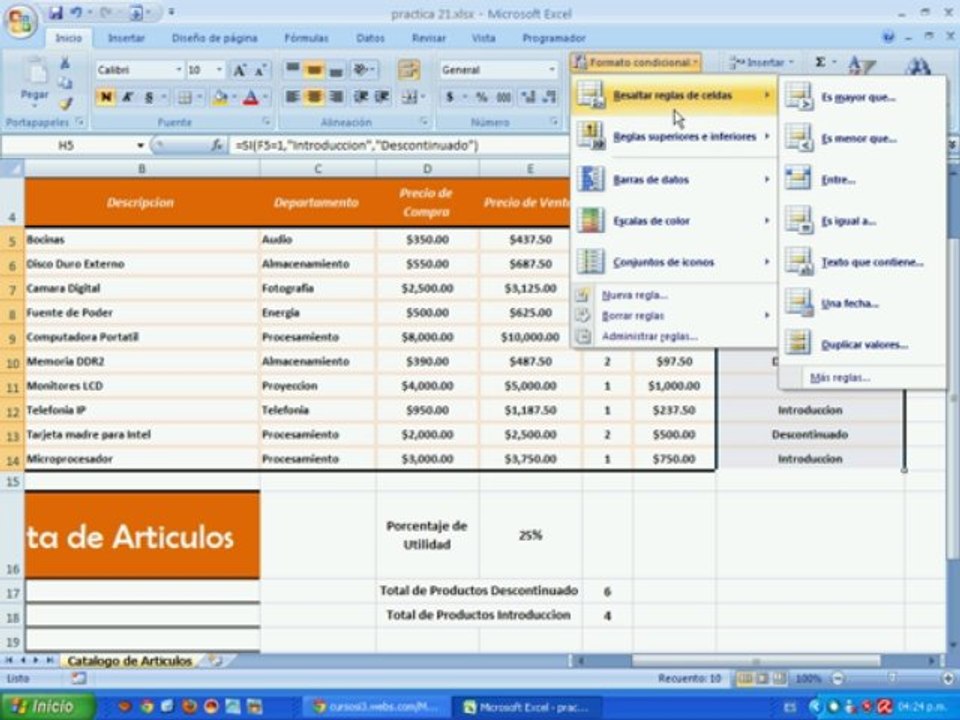Save the workbook from quick access toolbar
The height and width of the screenshot is (720, 960).
[x=55, y=12]
